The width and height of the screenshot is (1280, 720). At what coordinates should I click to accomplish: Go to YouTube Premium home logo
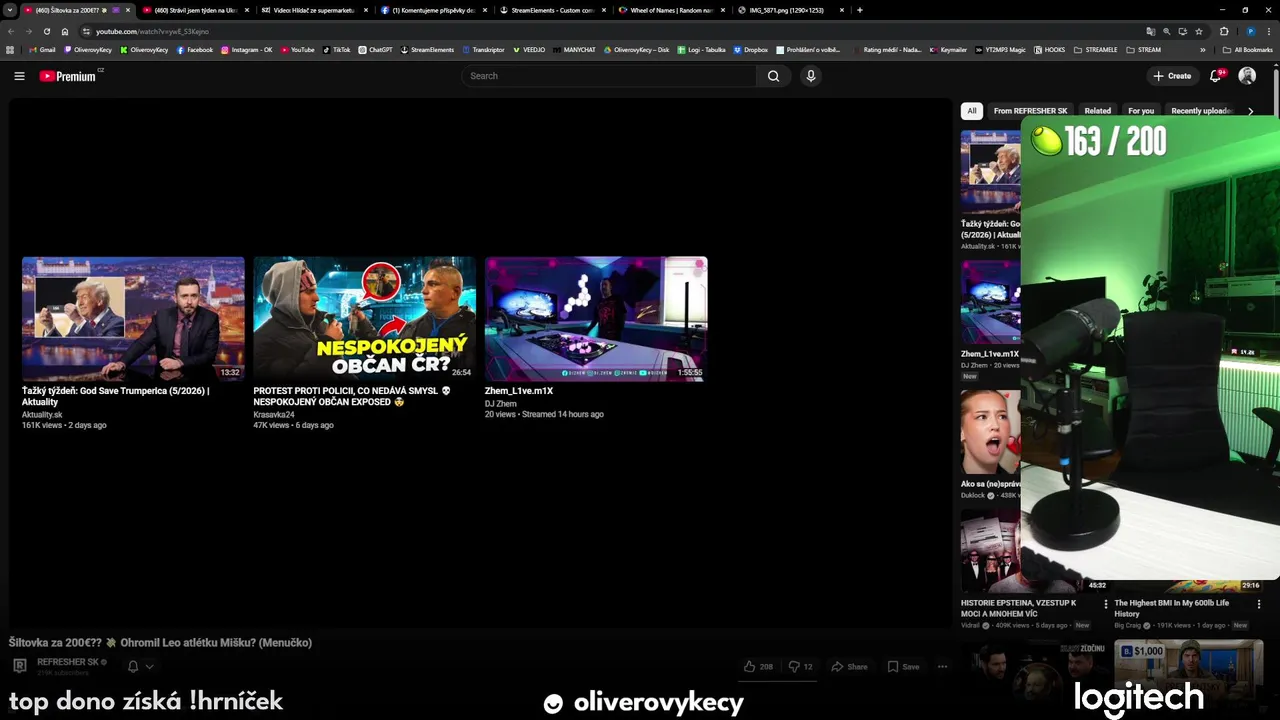pyautogui.click(x=70, y=76)
